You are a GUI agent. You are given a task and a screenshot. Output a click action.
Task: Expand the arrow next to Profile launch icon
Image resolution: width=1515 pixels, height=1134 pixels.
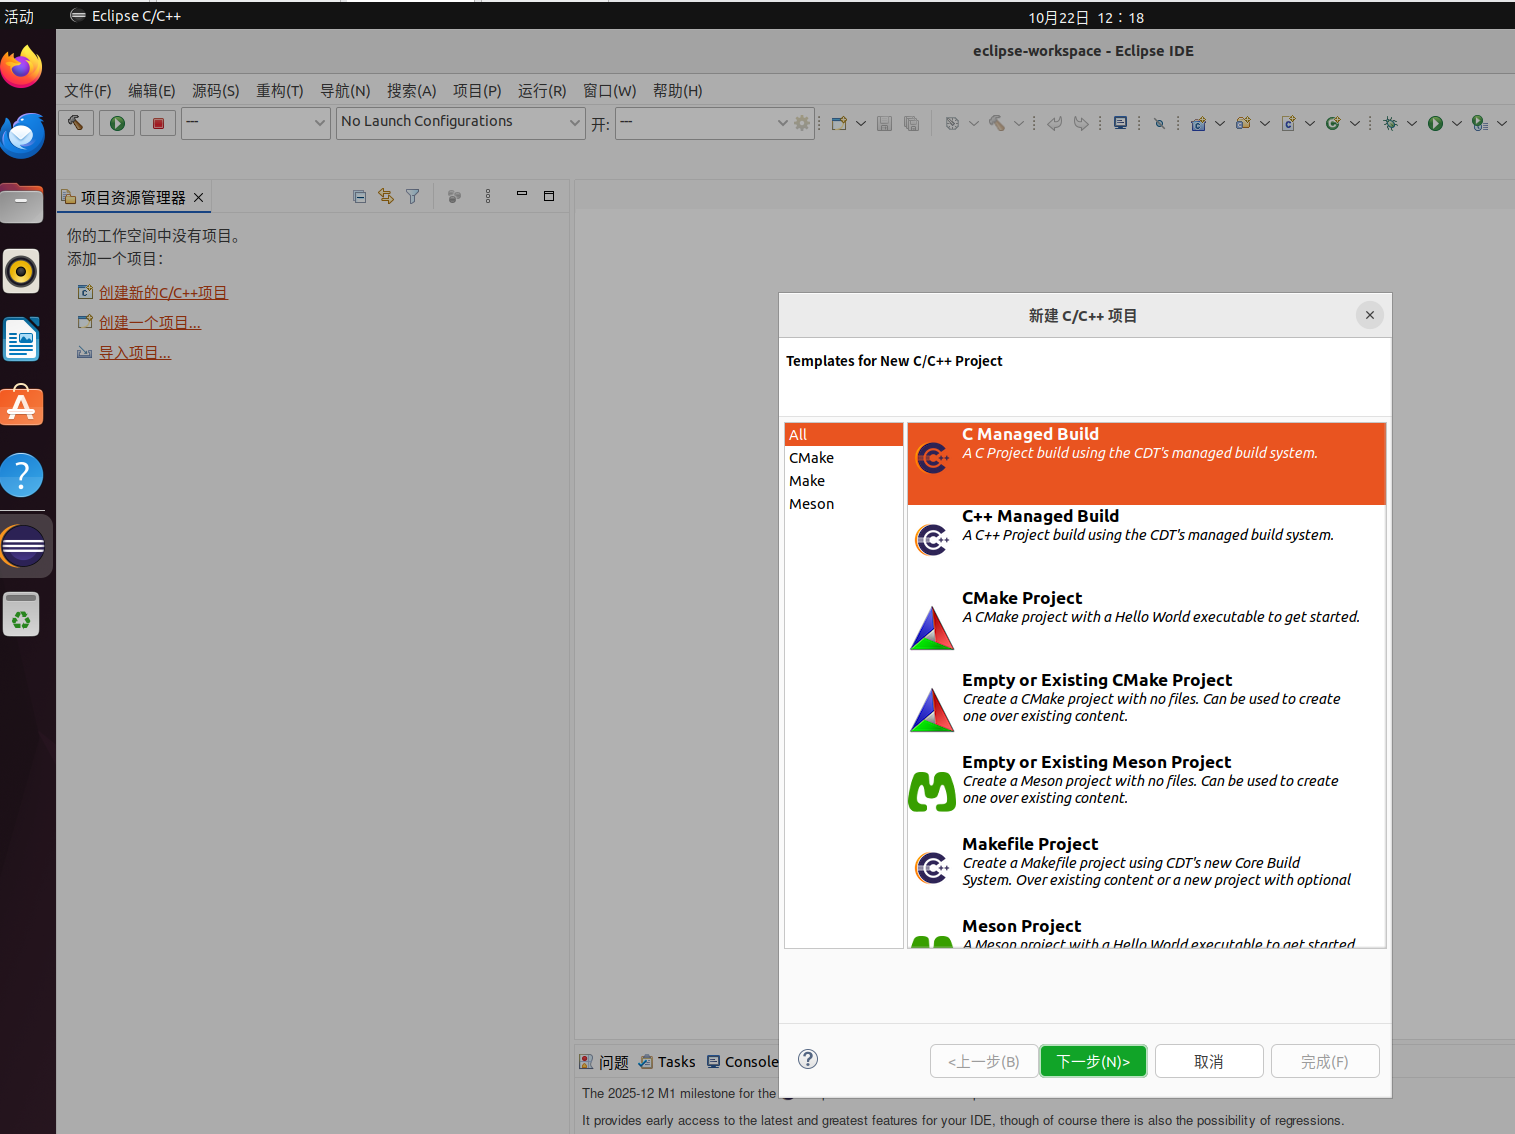1501,123
